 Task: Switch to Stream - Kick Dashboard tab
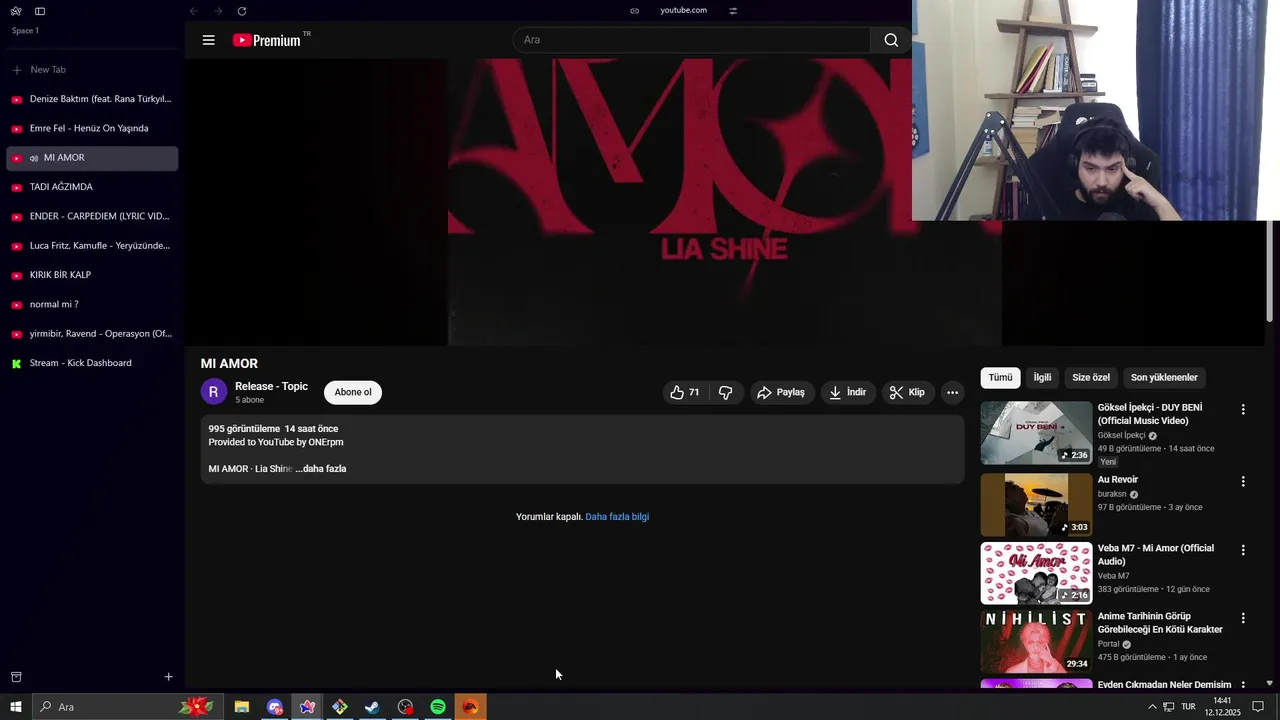pos(92,363)
